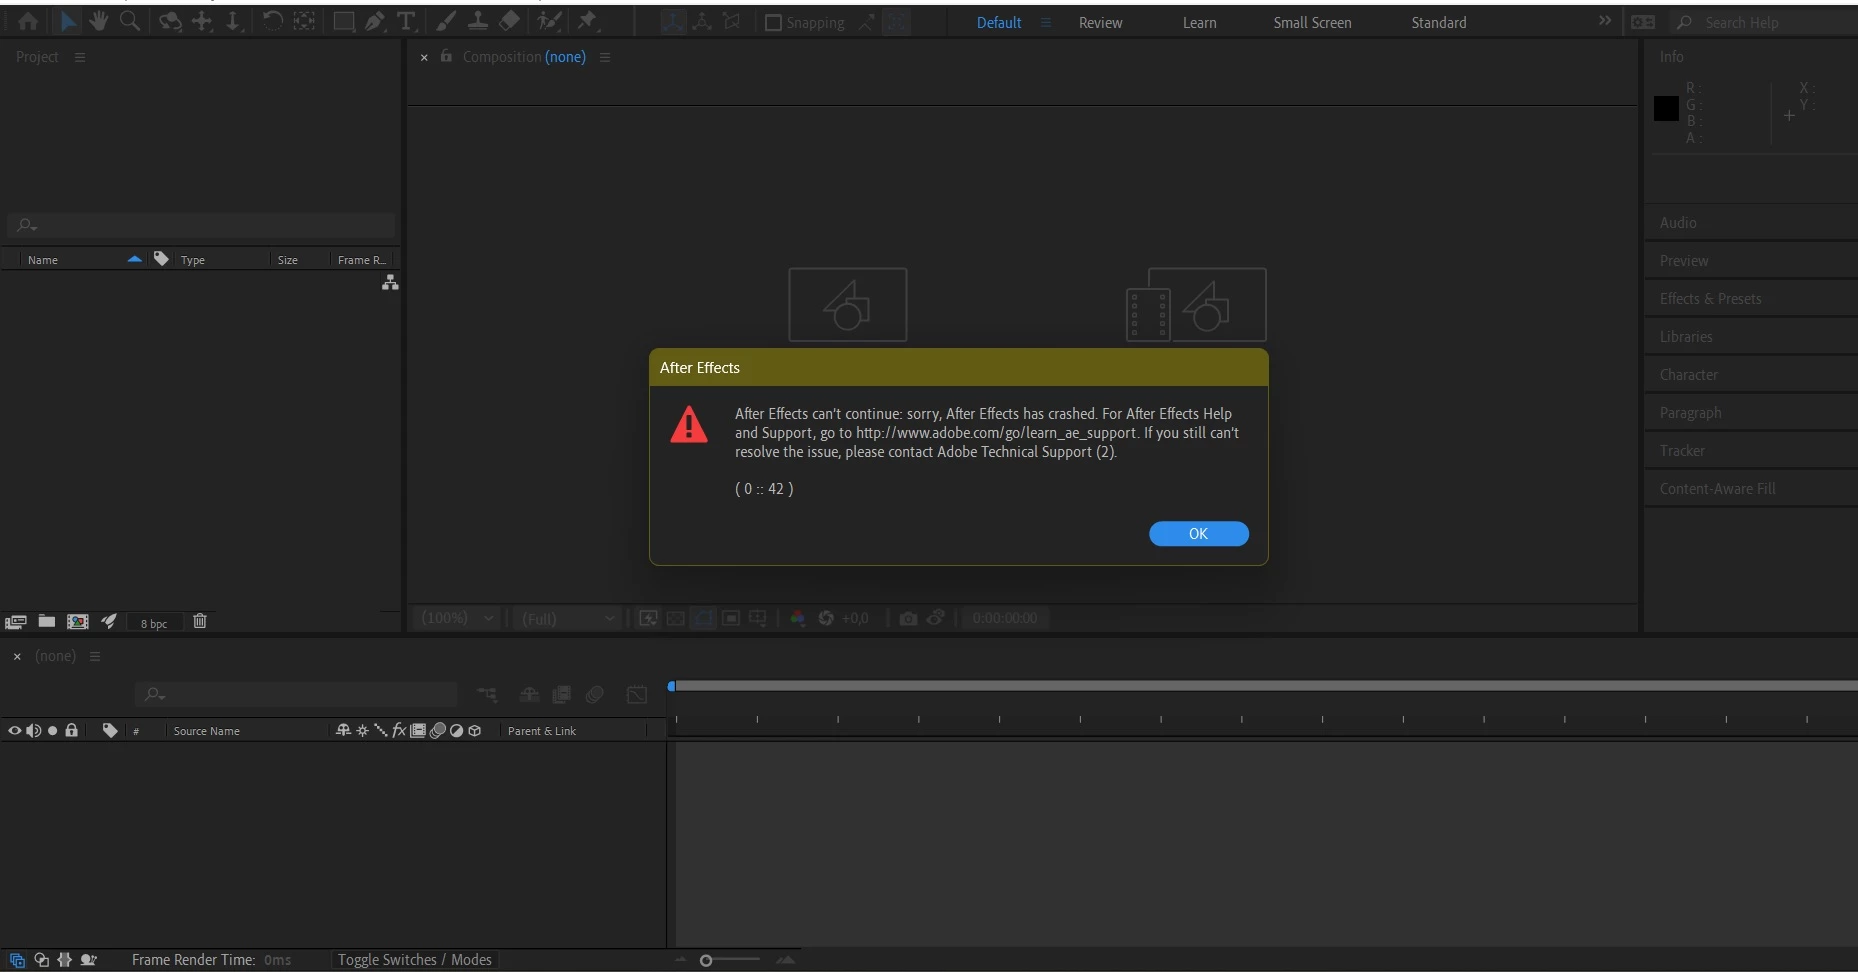1858x972 pixels.
Task: Toggle the composition viewer lock icon
Action: (446, 56)
